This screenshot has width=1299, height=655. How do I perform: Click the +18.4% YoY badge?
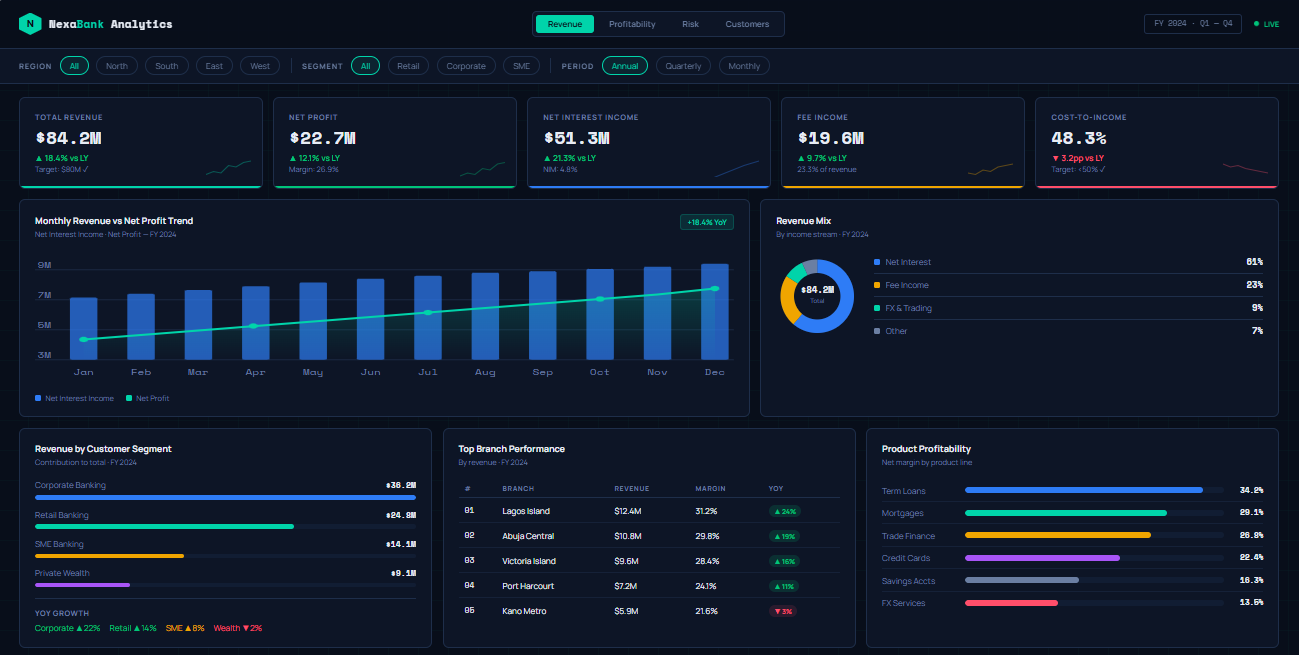click(x=707, y=222)
